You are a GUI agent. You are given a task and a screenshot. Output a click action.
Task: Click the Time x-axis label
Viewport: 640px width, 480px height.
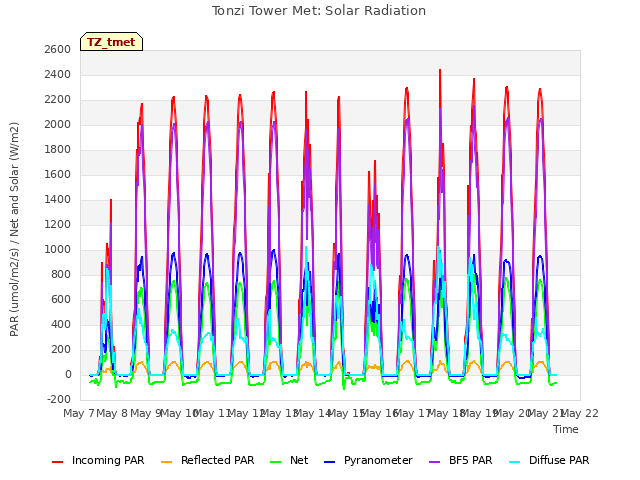566,429
